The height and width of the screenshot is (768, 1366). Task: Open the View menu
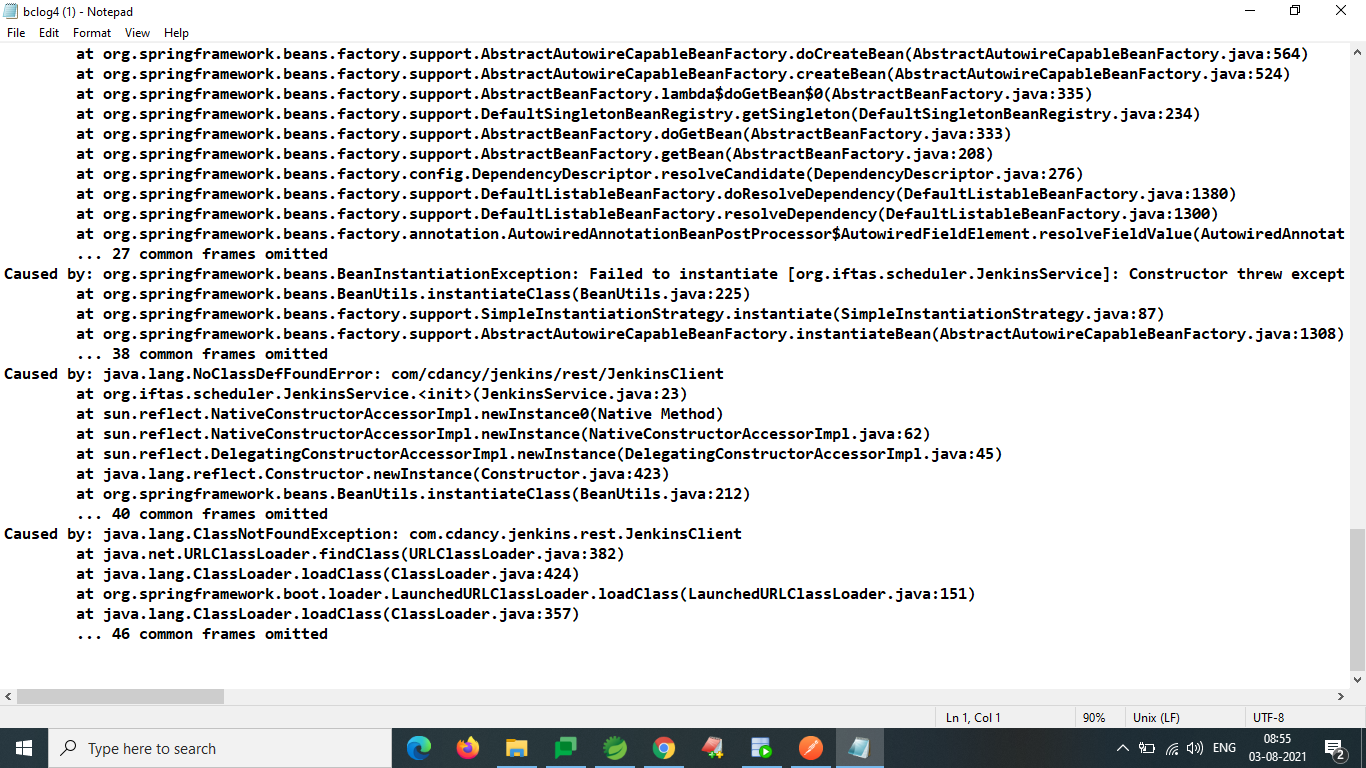click(137, 32)
